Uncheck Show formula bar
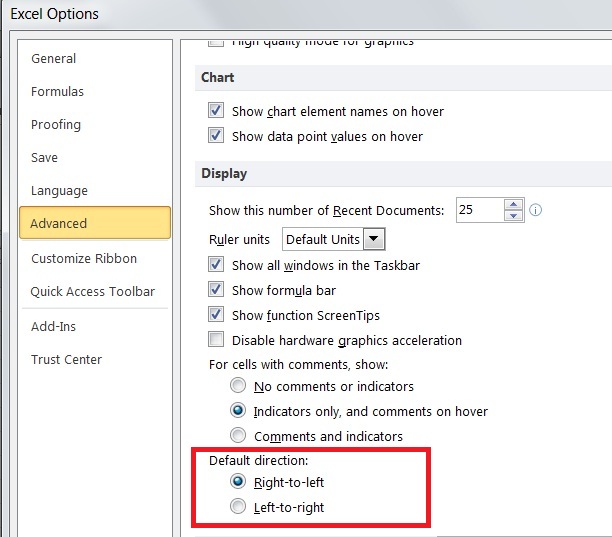 click(216, 289)
